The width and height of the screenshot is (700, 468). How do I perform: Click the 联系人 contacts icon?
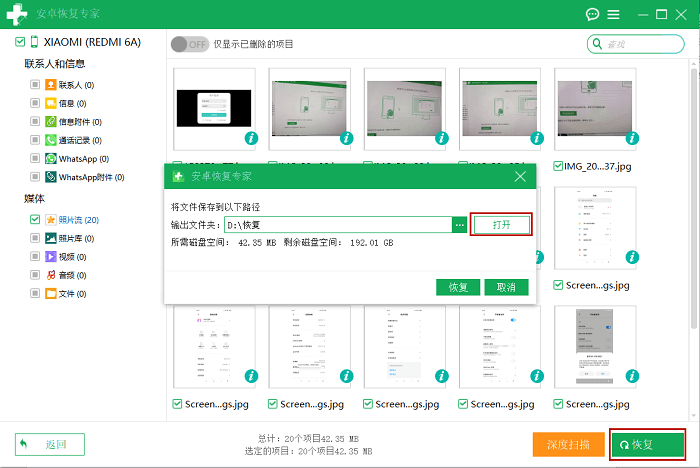(50, 85)
